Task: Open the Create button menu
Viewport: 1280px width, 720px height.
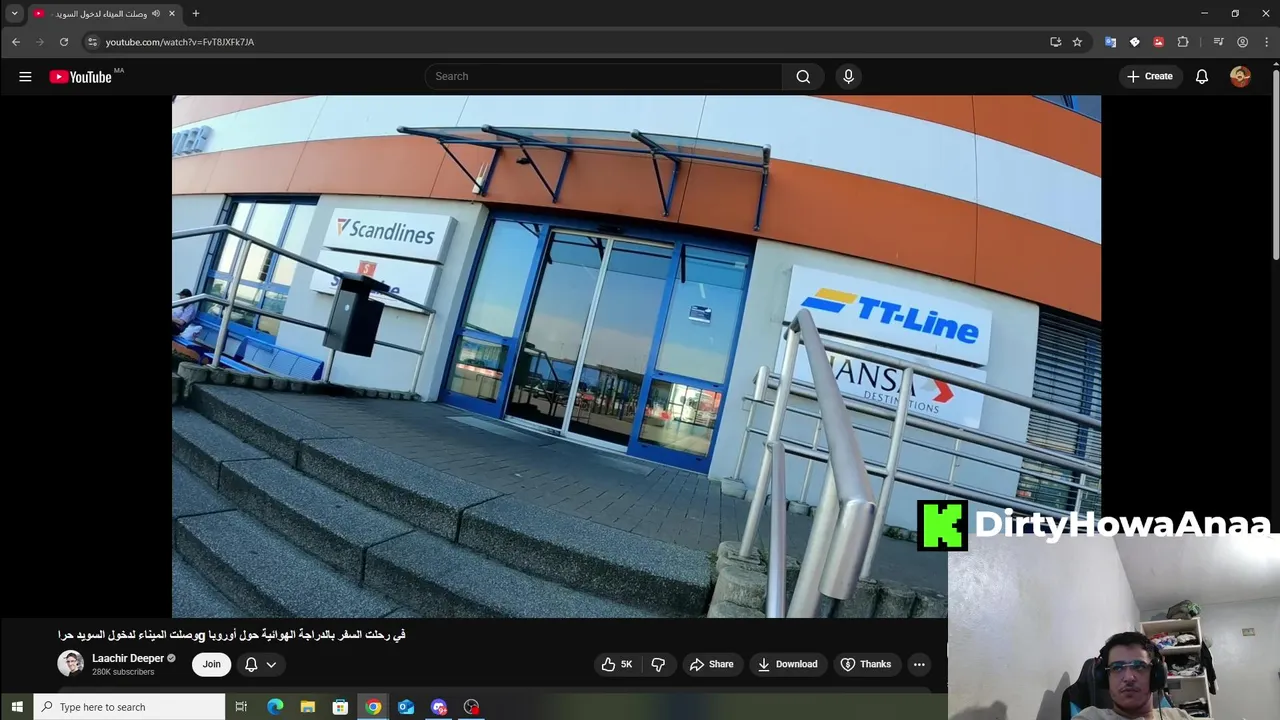Action: [1150, 76]
